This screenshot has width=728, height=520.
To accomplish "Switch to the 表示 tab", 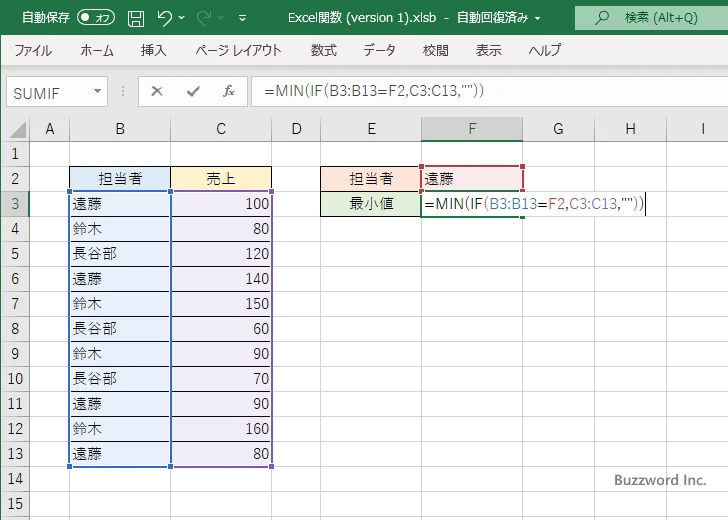I will click(x=488, y=50).
